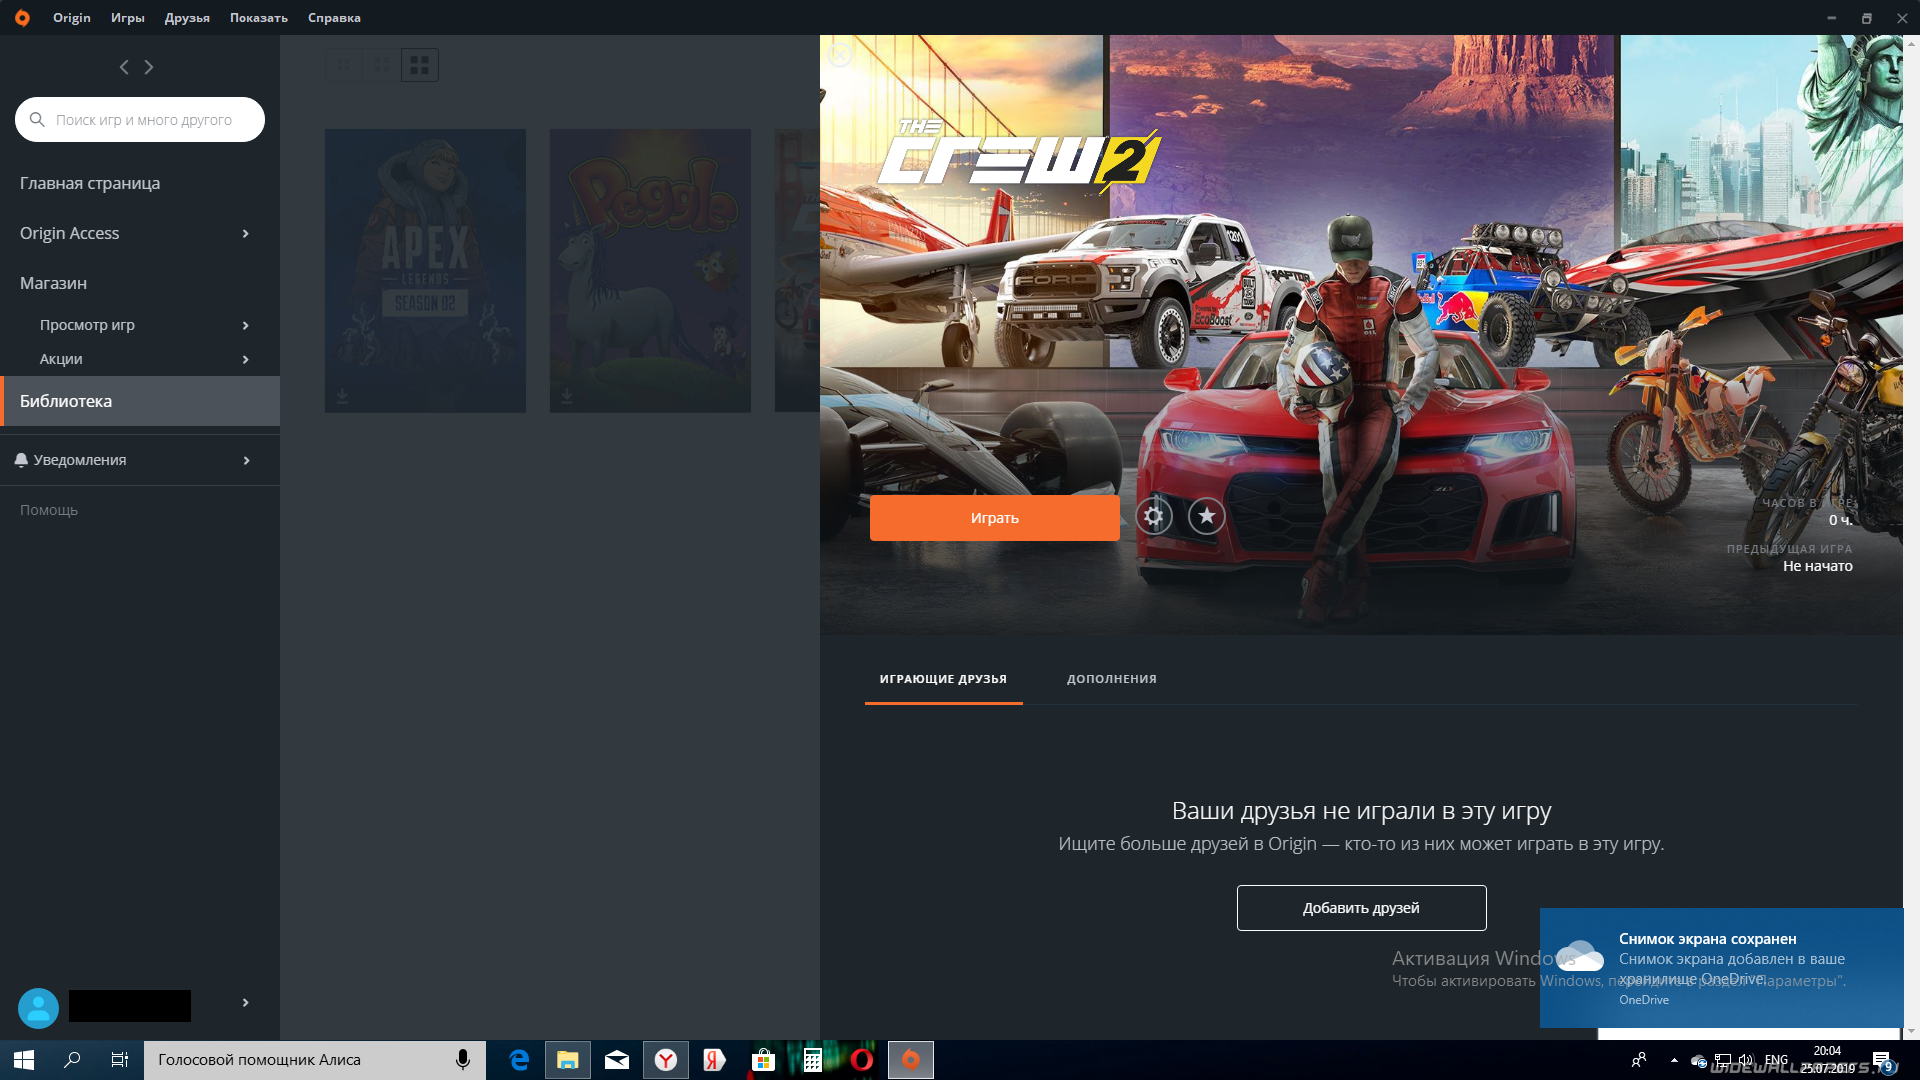This screenshot has width=1920, height=1080.
Task: Switch to Дополнения tab
Action: pos(1111,679)
